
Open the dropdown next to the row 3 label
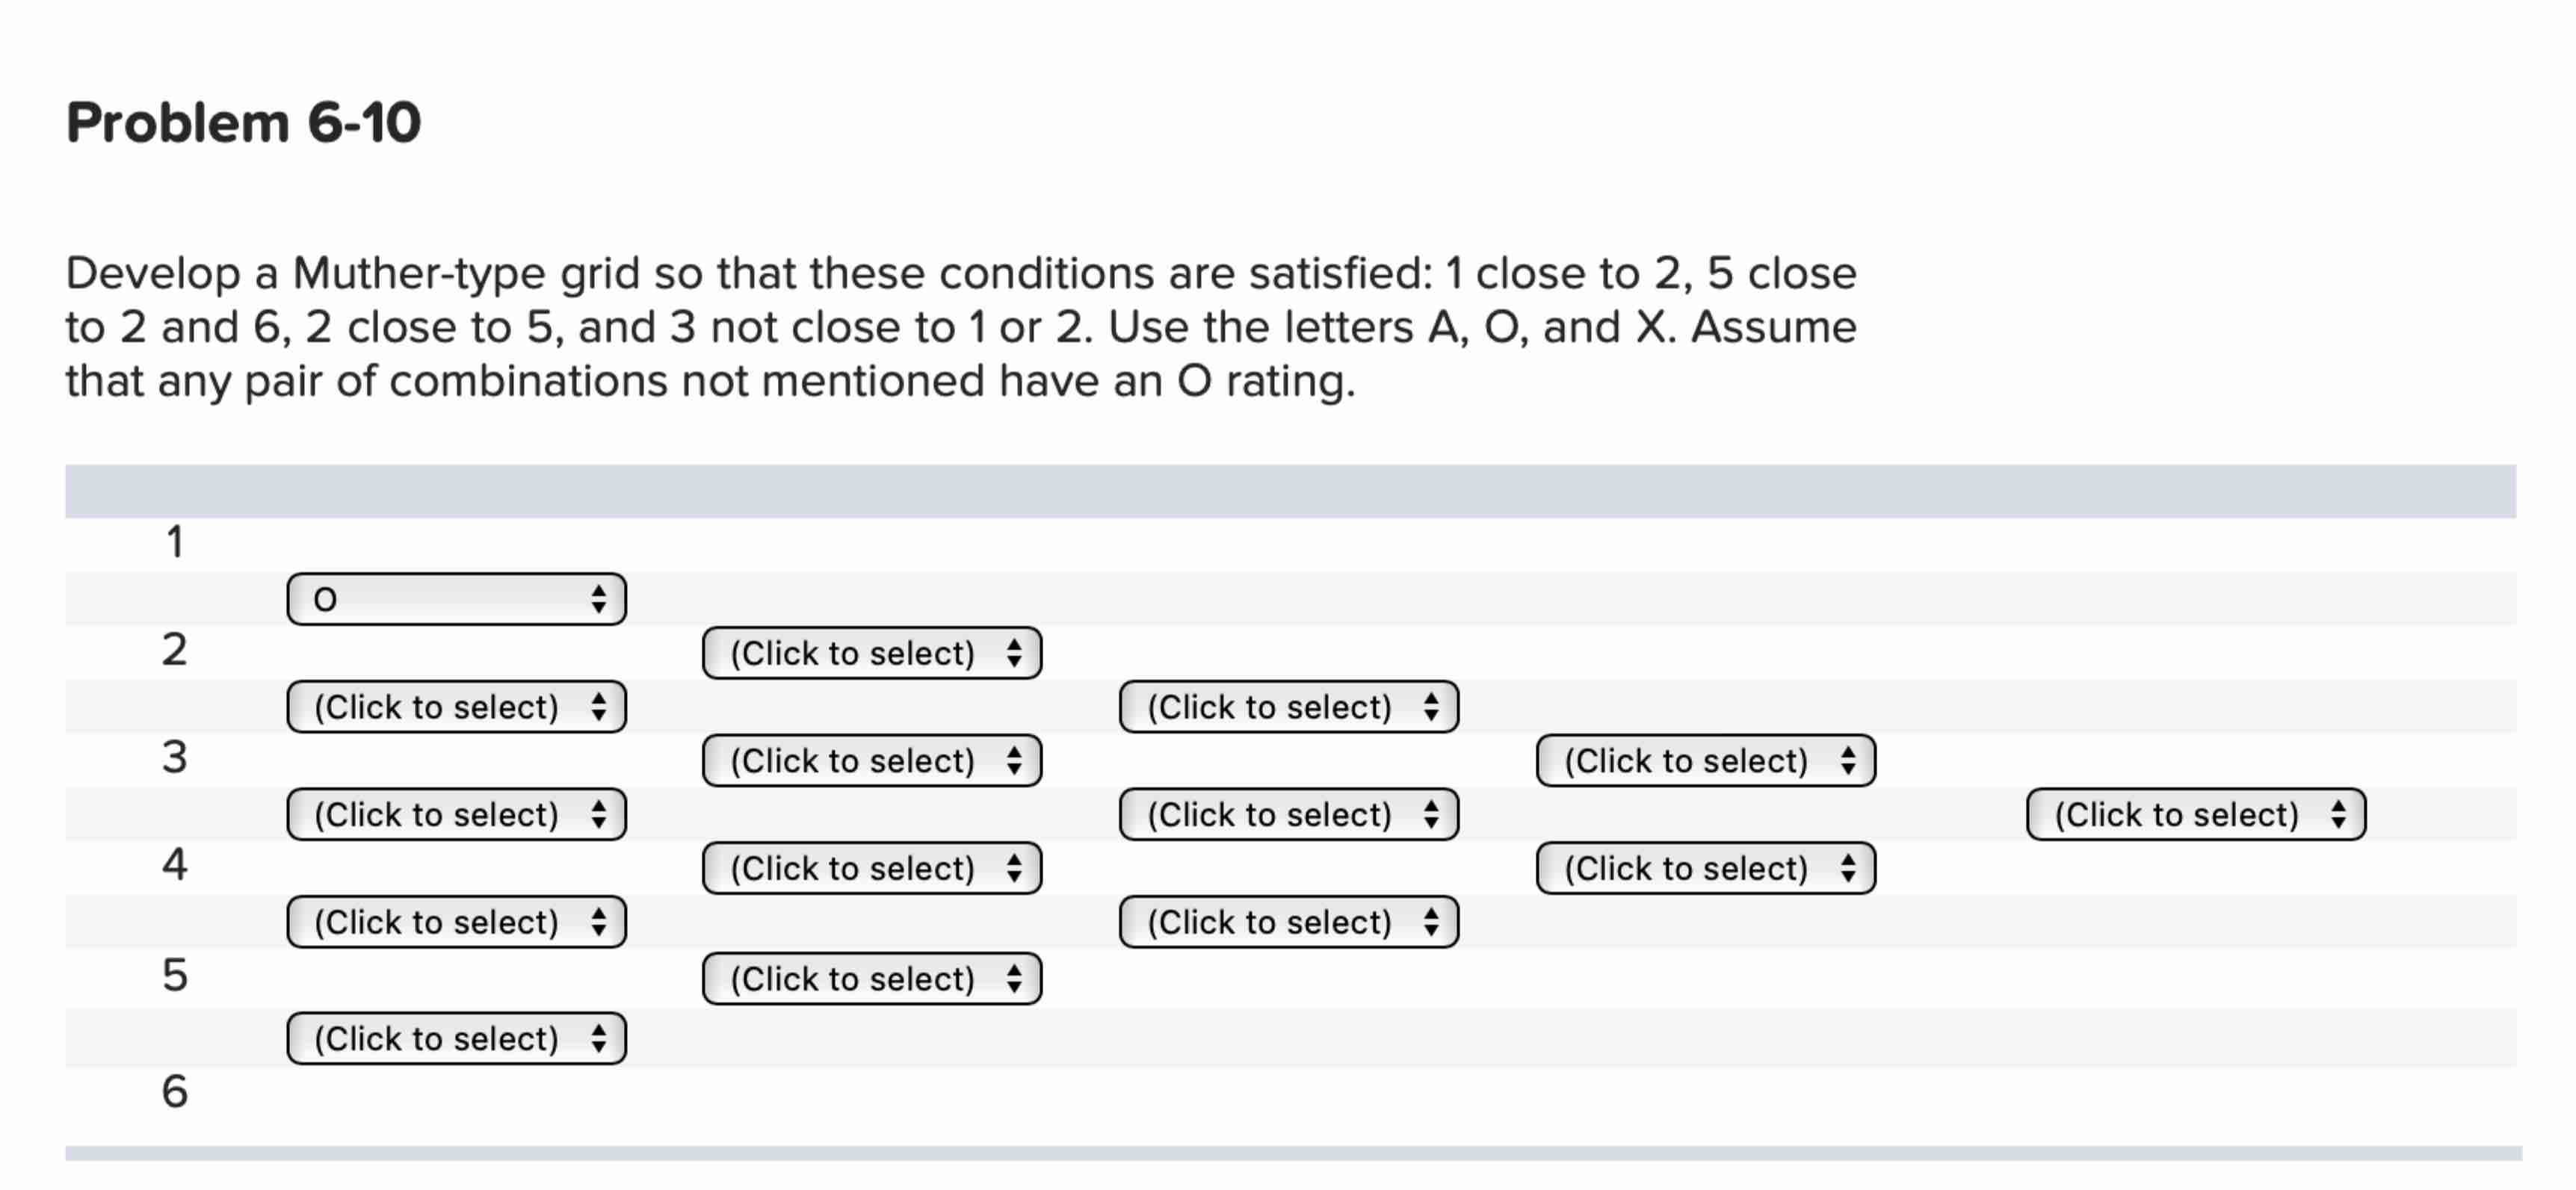pyautogui.click(x=870, y=761)
